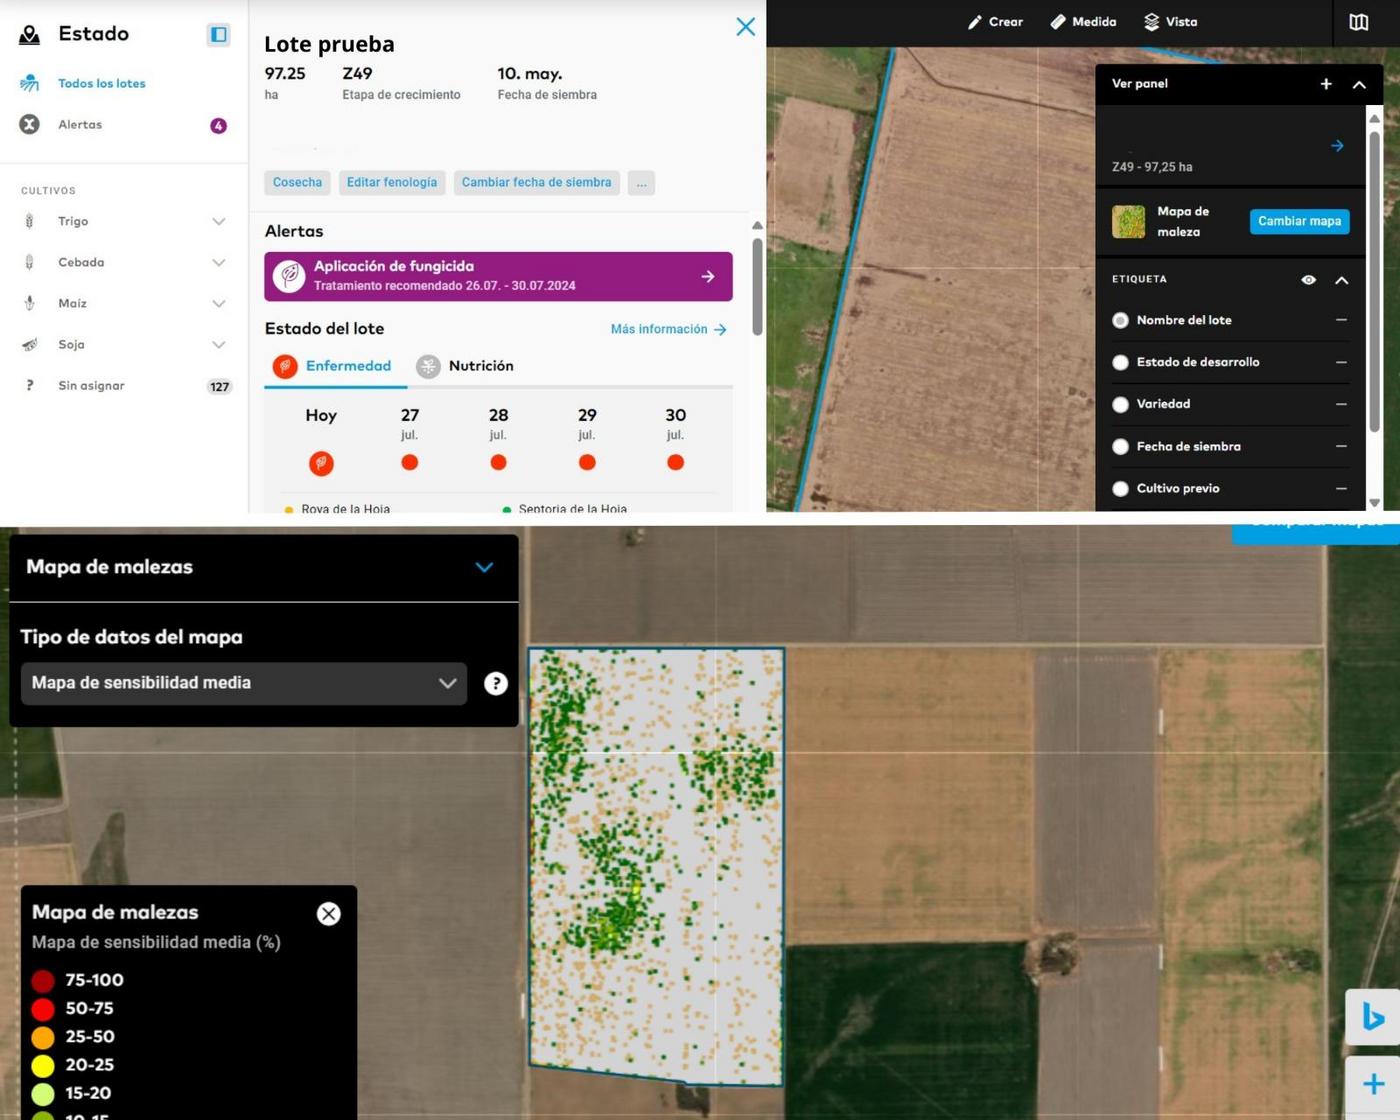Screen dimensions: 1400x1120
Task: Click the Cambiar mapa button
Action: 1299,221
